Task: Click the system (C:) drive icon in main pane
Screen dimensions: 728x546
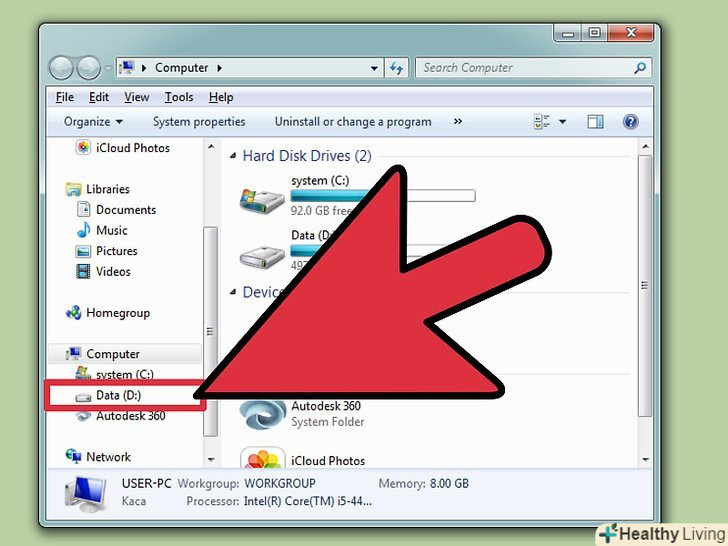Action: point(262,200)
